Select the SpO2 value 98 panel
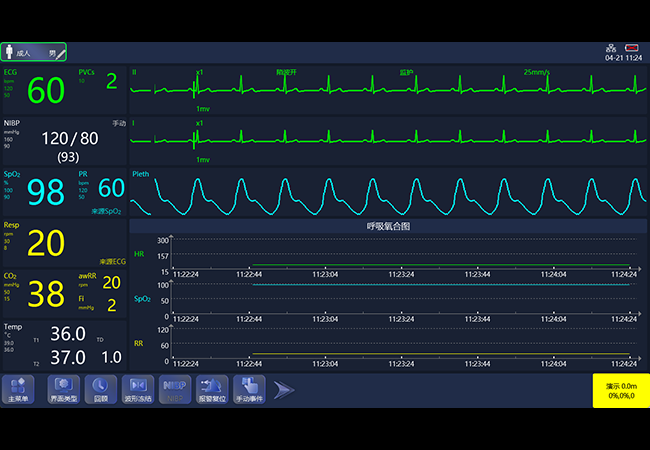 tap(44, 192)
